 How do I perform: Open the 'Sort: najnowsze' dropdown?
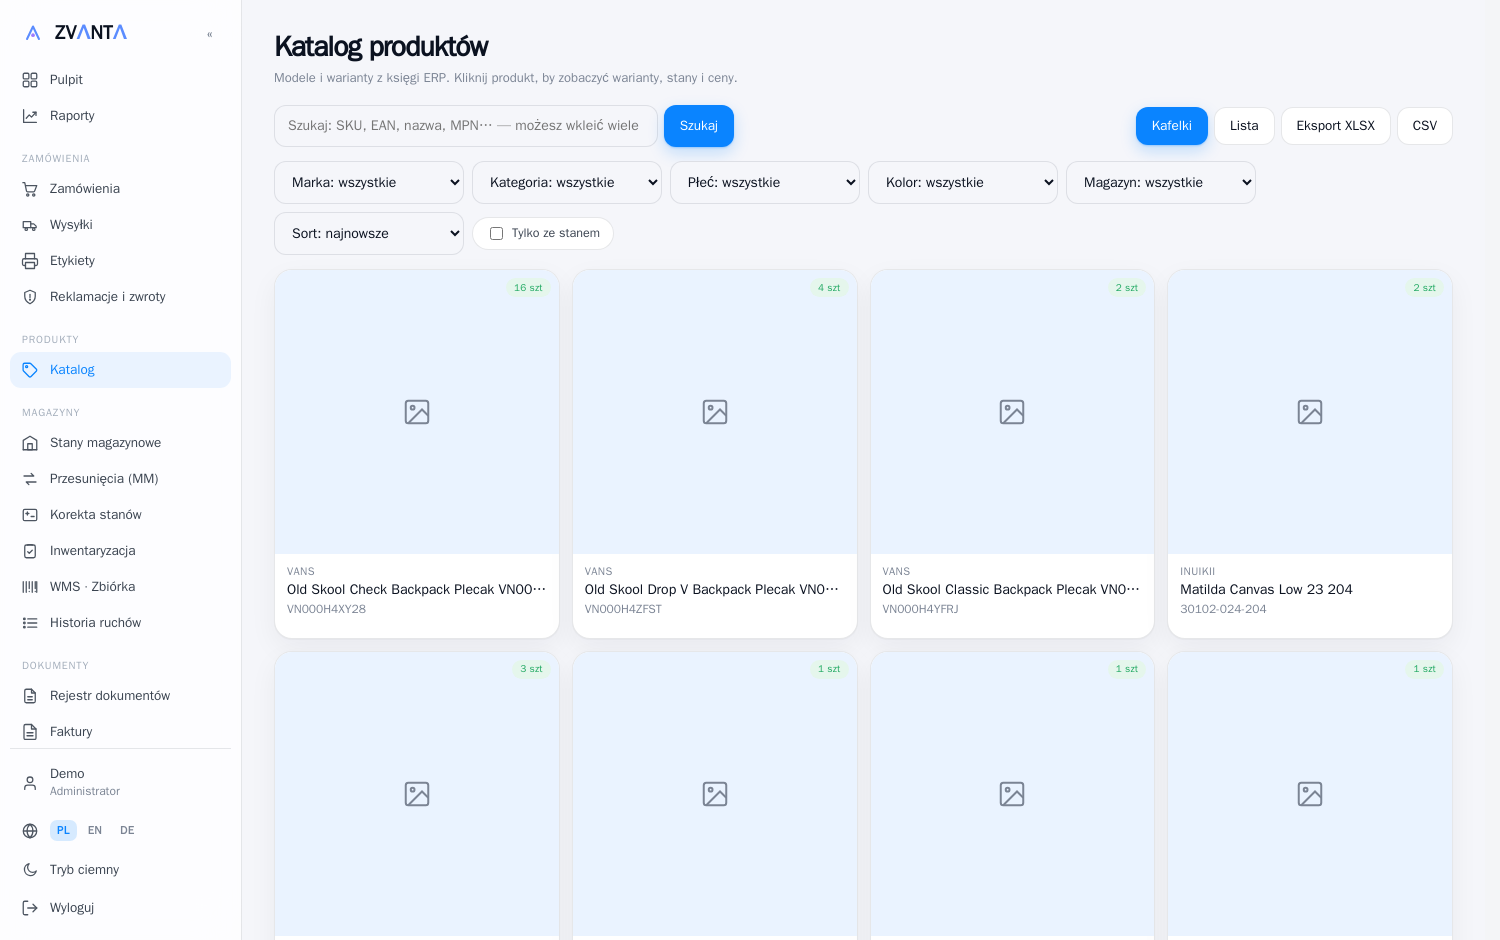click(369, 234)
